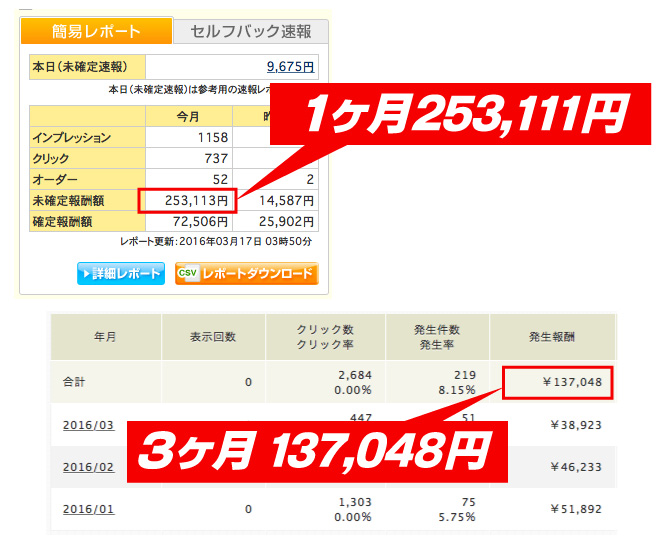Click the レポートダウンロード button
The height and width of the screenshot is (547, 662).
[246, 273]
